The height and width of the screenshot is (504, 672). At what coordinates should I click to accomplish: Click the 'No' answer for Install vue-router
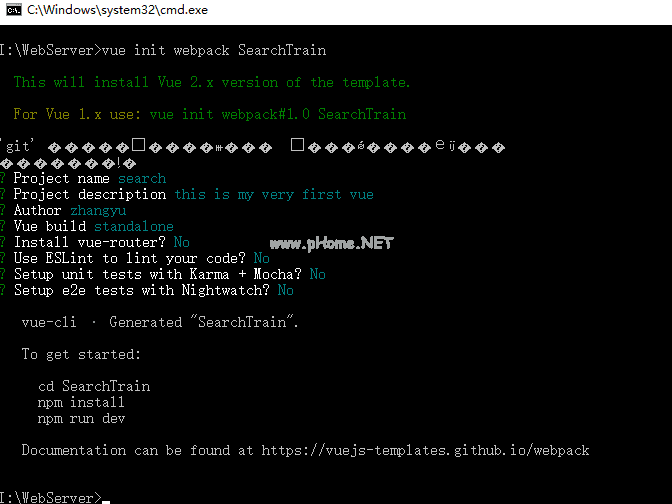point(182,243)
